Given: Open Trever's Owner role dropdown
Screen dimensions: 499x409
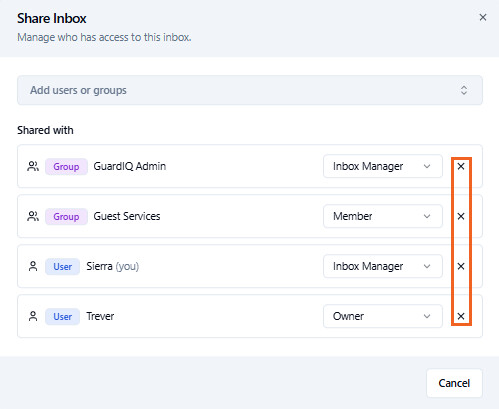Looking at the screenshot, I should coord(383,316).
